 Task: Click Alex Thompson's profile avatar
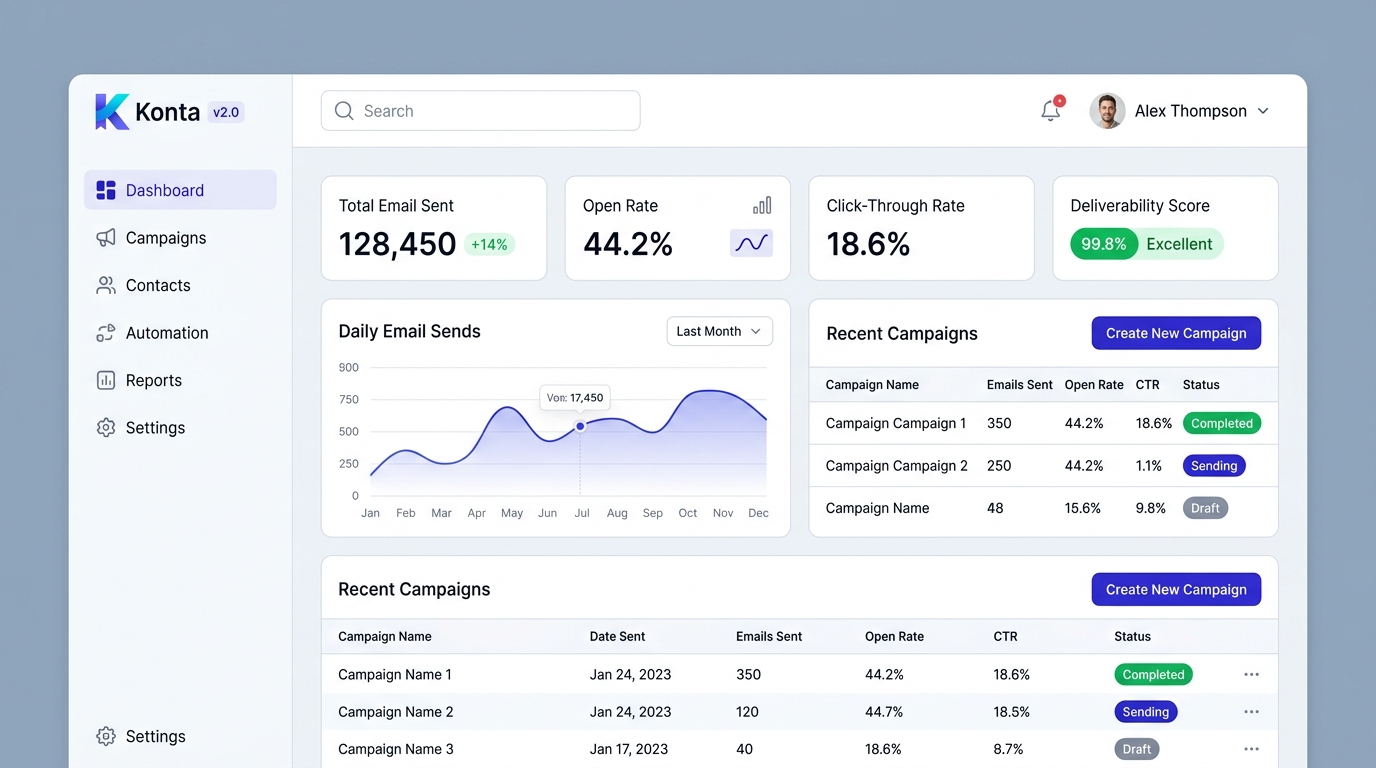[1107, 111]
